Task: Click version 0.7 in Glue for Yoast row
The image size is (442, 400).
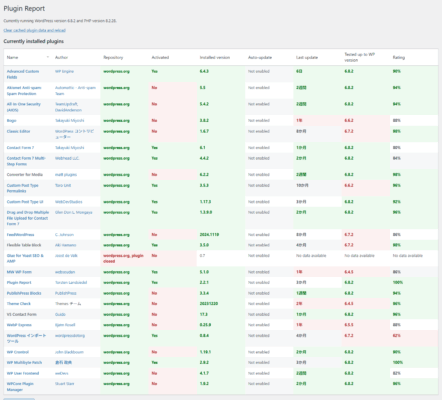Action: 202,256
